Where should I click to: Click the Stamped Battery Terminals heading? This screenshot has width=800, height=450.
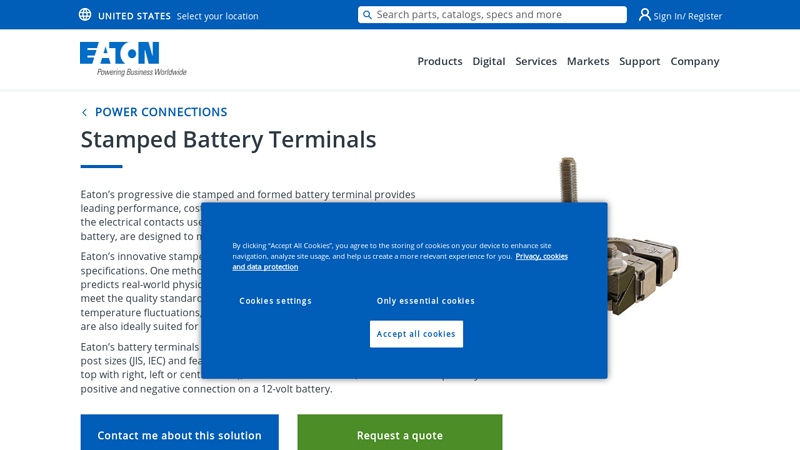[228, 139]
